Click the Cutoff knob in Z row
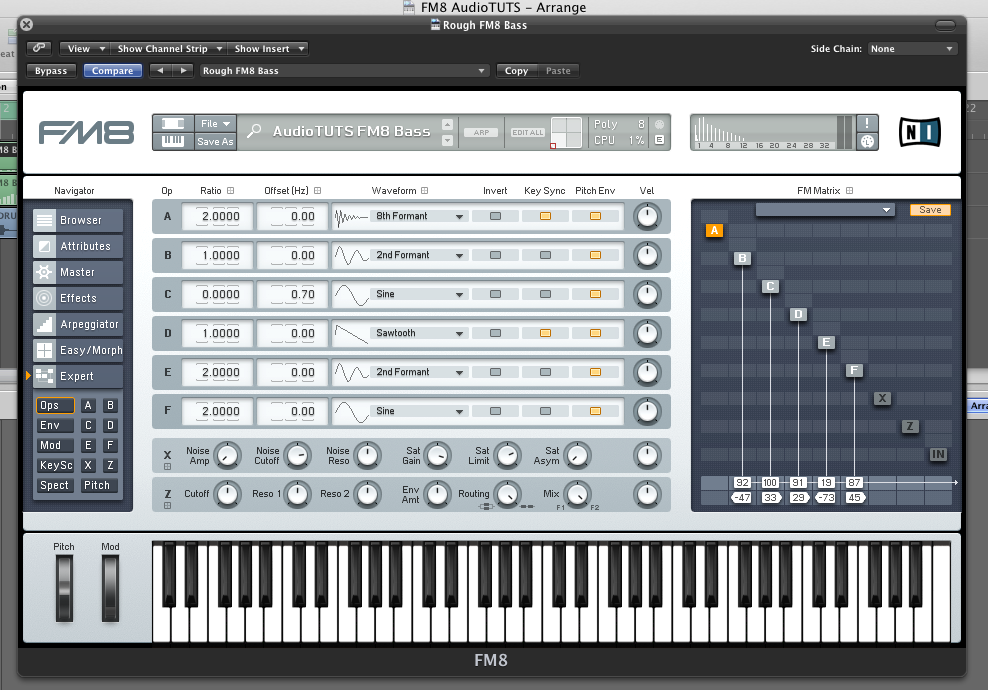 point(227,495)
